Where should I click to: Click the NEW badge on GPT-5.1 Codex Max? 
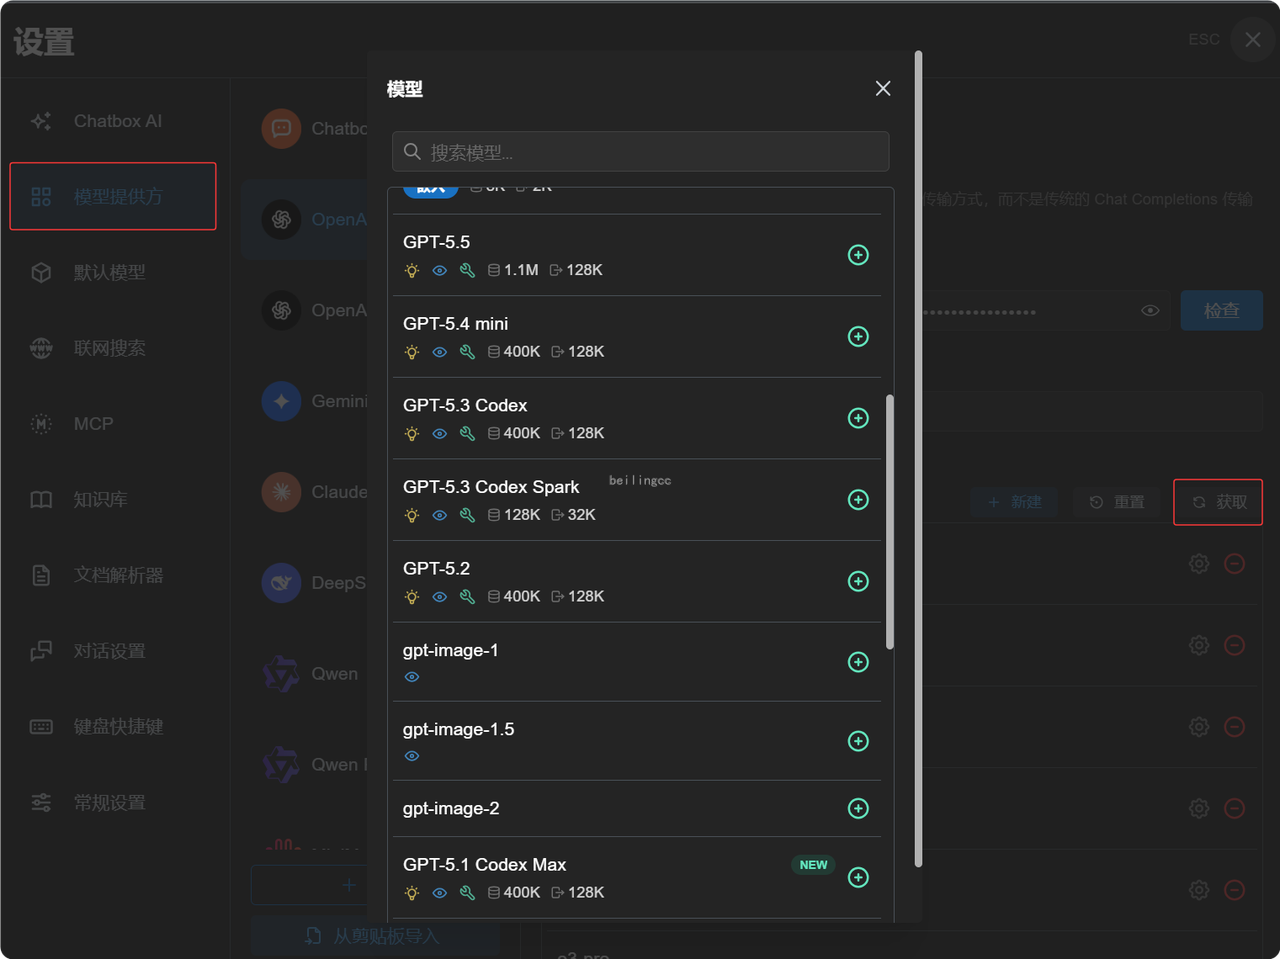[813, 865]
